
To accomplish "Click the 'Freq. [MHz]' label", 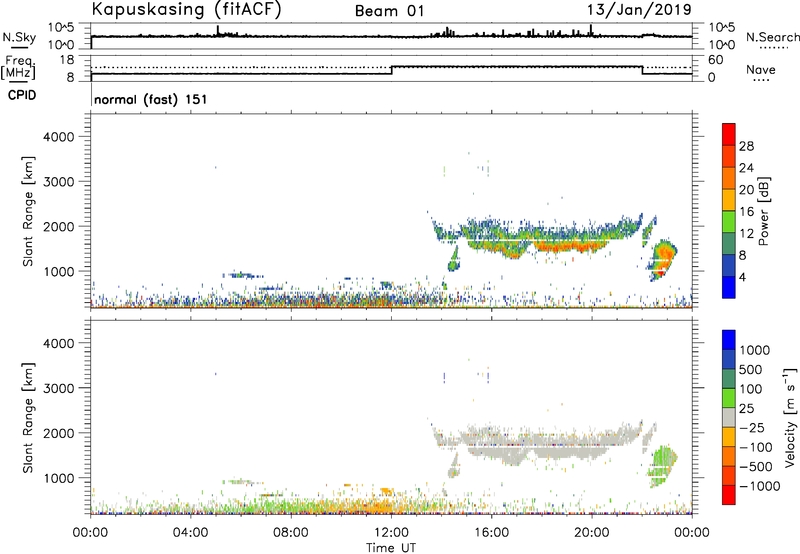I will tap(18, 68).
